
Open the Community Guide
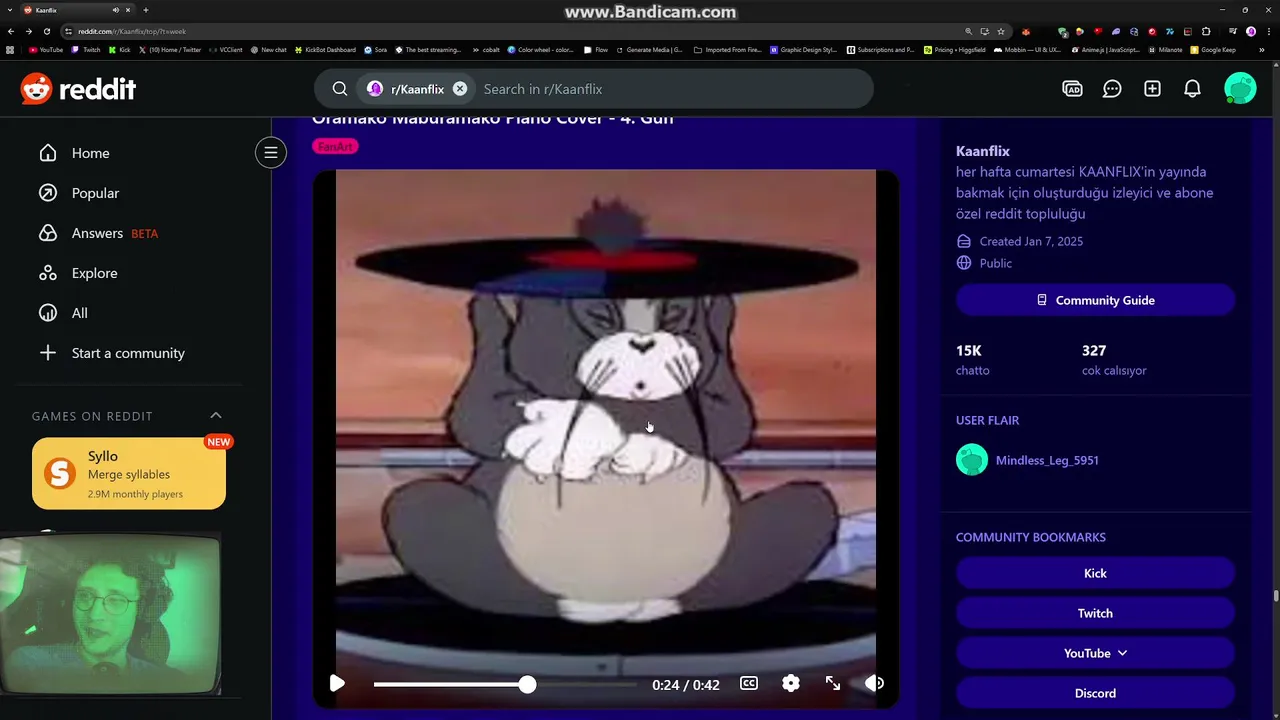[1095, 300]
